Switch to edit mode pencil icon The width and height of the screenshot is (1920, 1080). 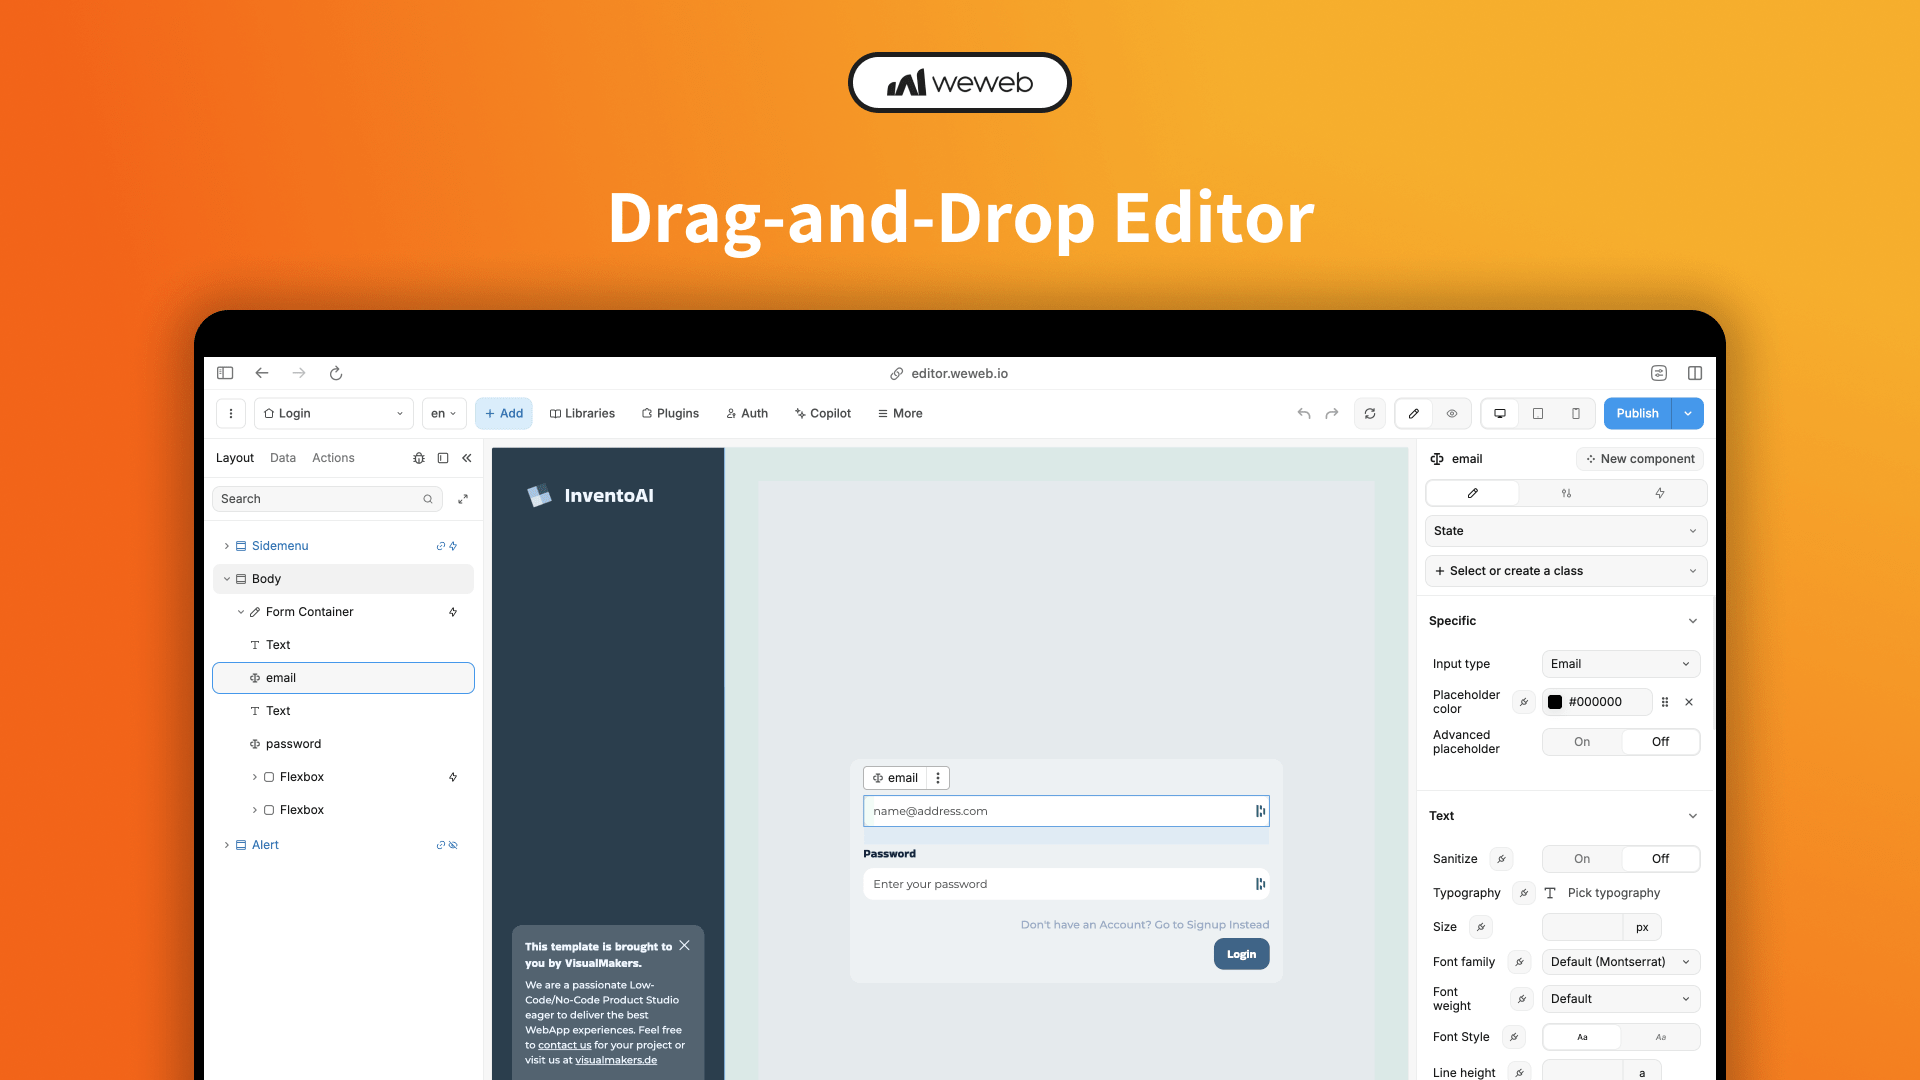pos(1414,413)
